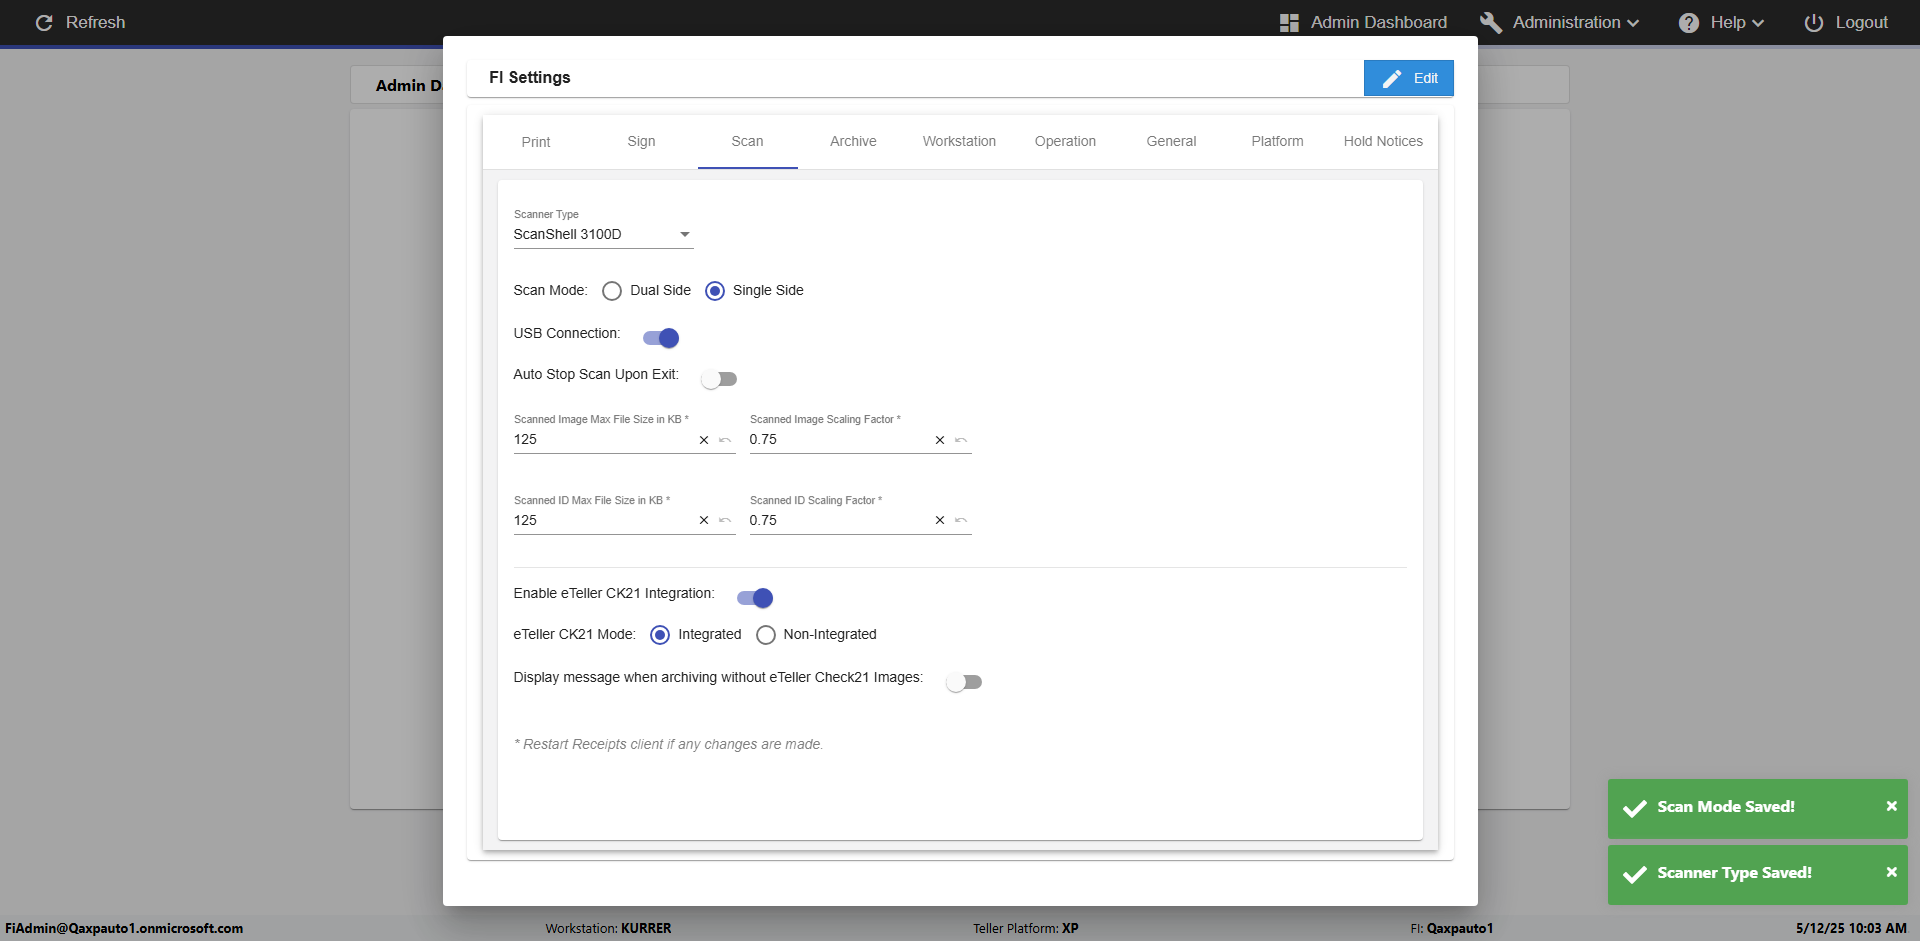
Task: Switch to the Archive tab
Action: click(853, 141)
